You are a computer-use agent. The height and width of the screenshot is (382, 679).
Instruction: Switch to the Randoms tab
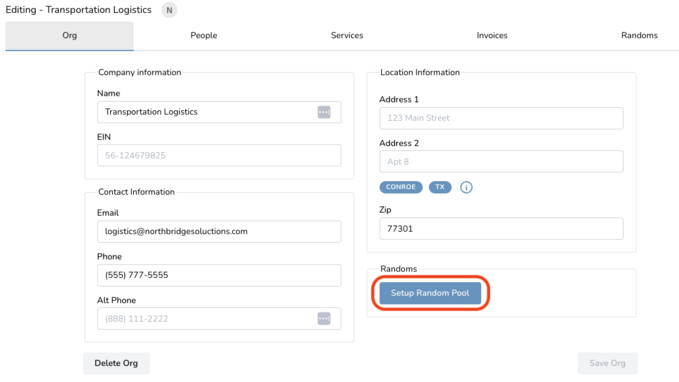click(x=639, y=36)
